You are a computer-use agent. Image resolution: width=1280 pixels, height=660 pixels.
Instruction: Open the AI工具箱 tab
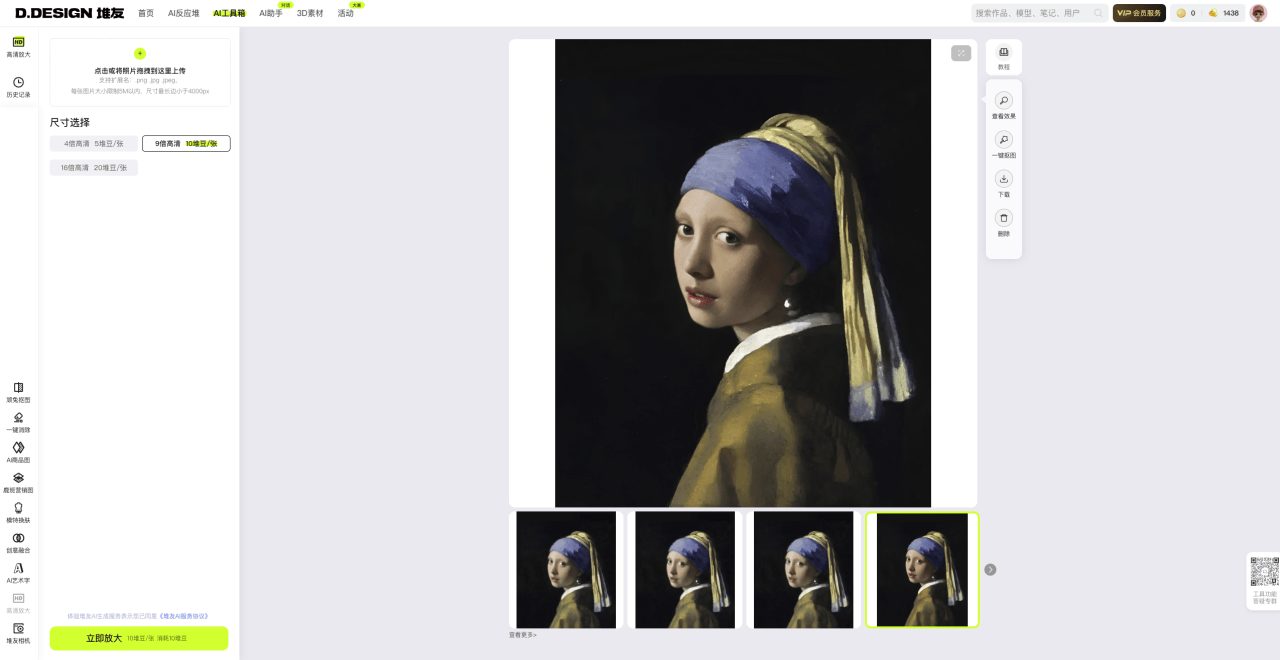click(x=229, y=13)
